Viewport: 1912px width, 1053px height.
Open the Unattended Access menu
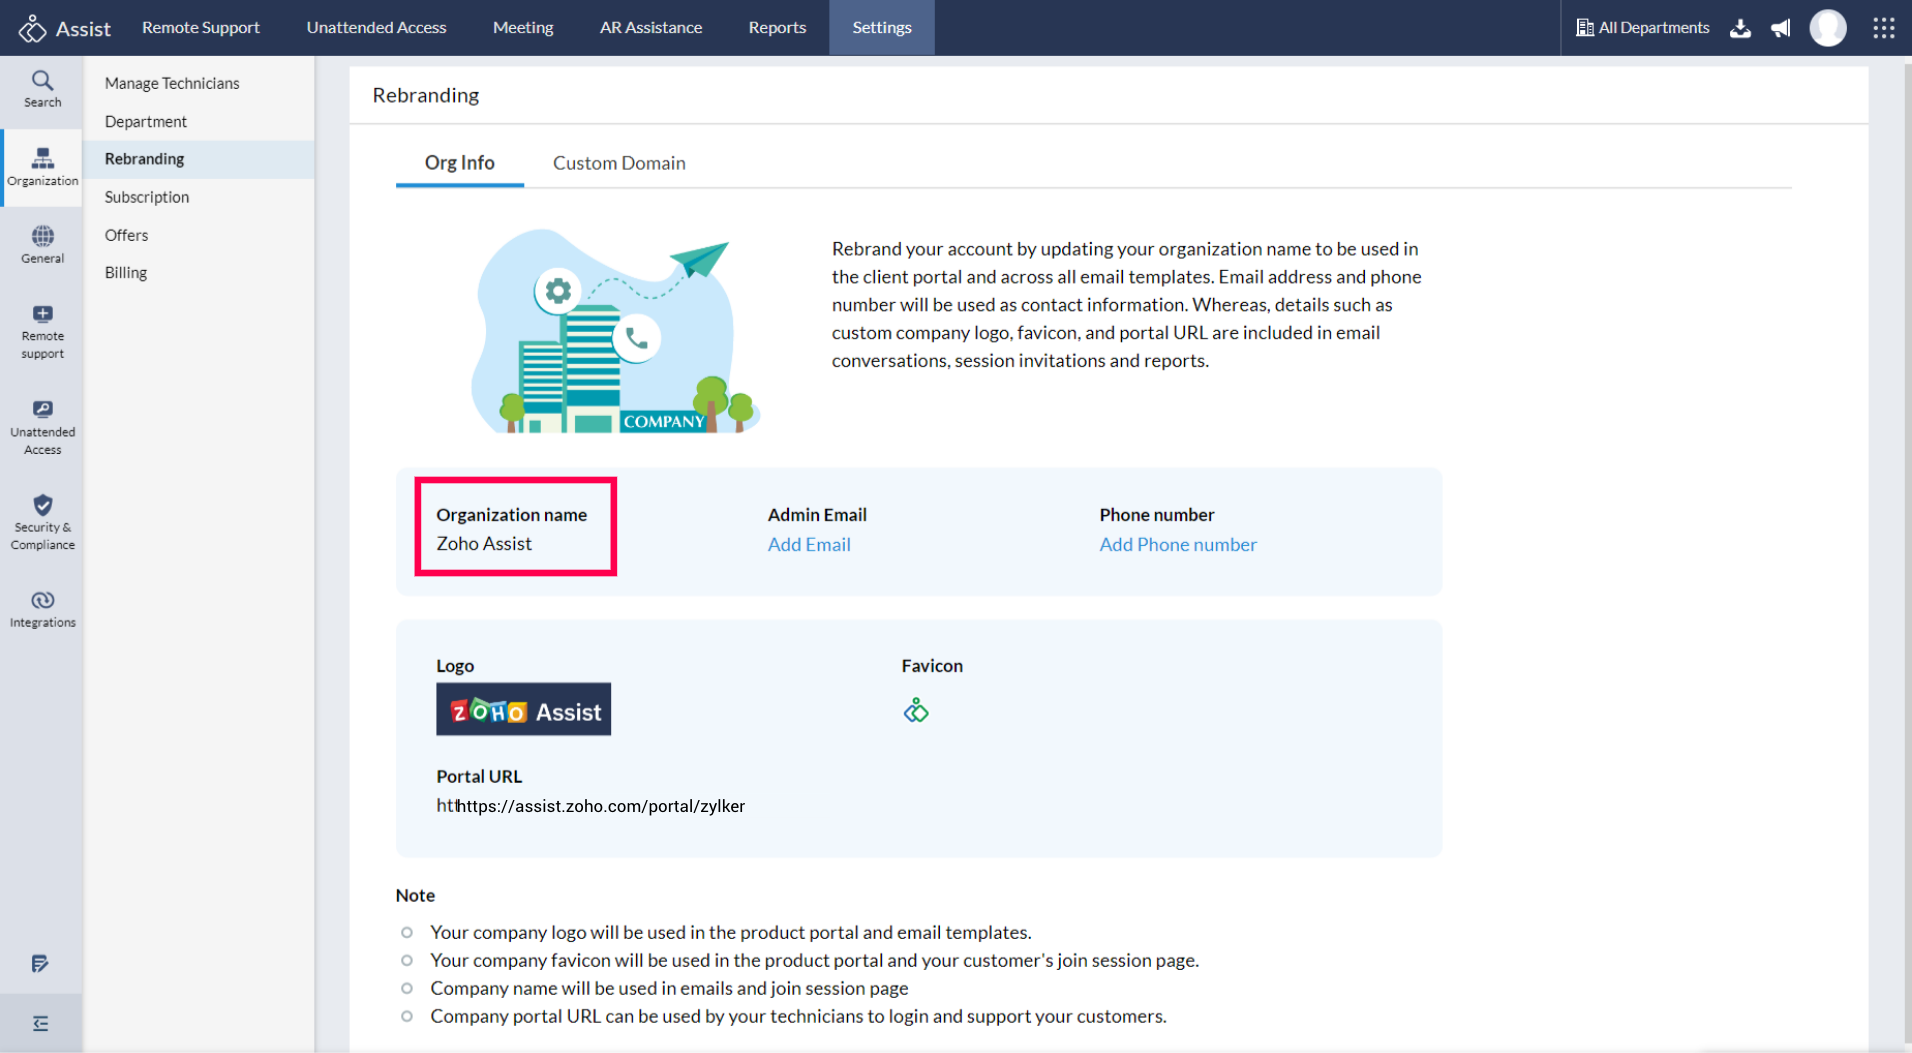point(376,28)
